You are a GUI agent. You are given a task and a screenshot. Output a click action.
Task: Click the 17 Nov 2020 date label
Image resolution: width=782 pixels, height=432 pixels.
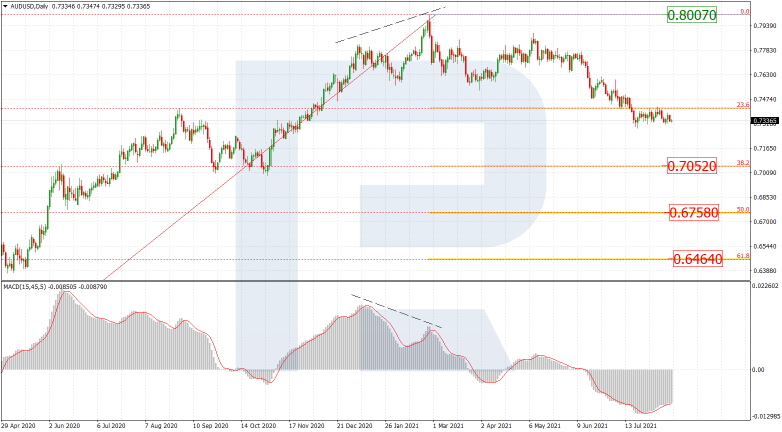306,427
